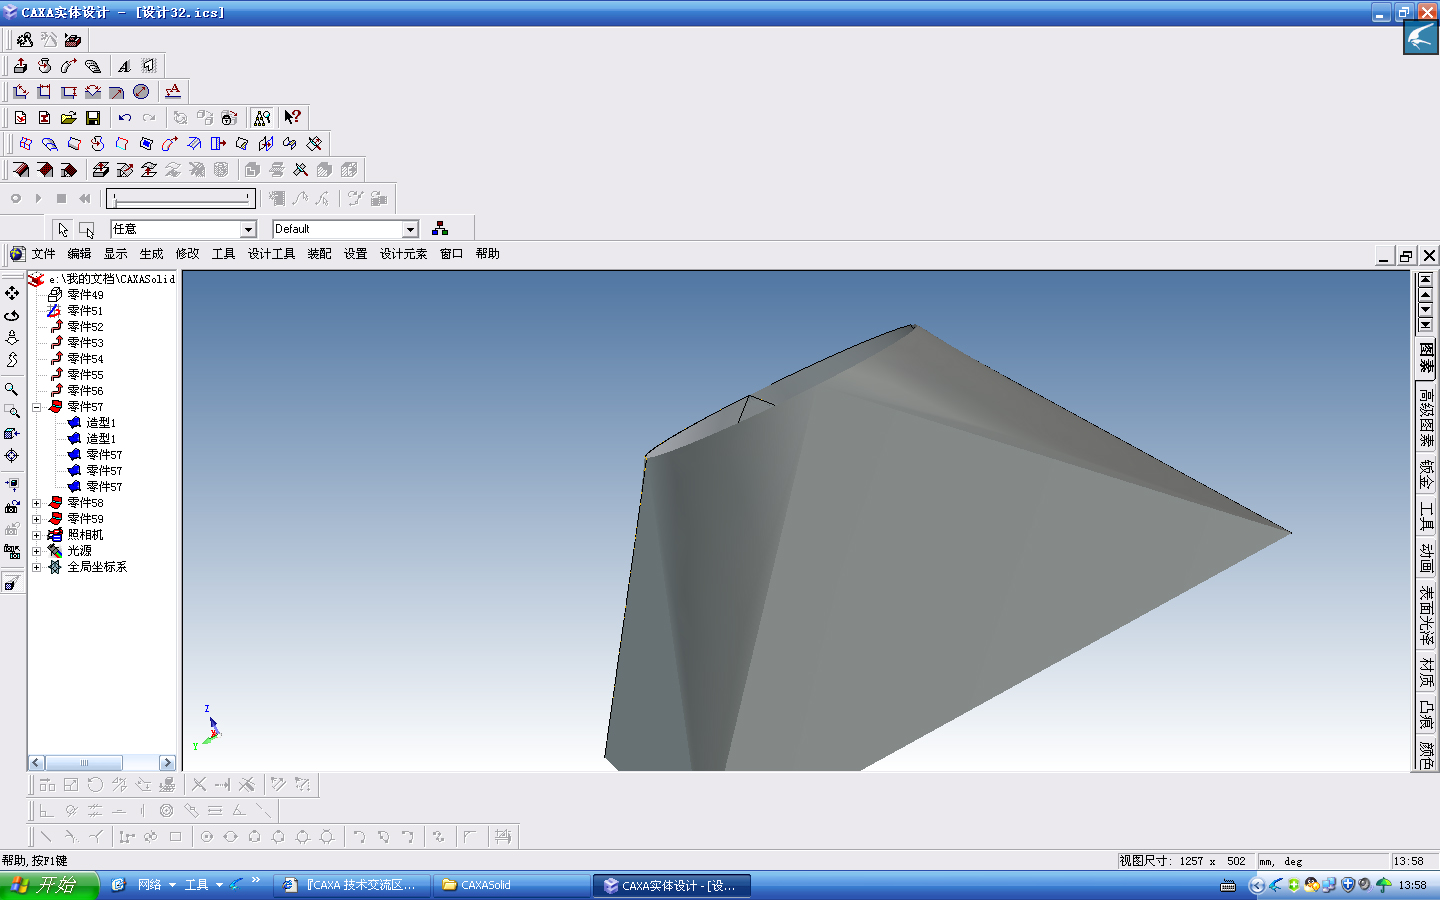
Task: Toggle the arrow selection mode button
Action: [63, 229]
